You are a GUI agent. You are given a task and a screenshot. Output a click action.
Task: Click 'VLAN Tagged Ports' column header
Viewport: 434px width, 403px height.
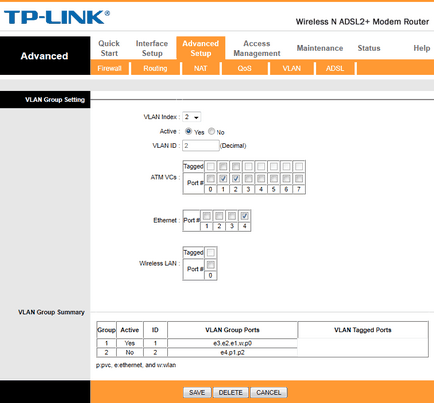click(363, 330)
